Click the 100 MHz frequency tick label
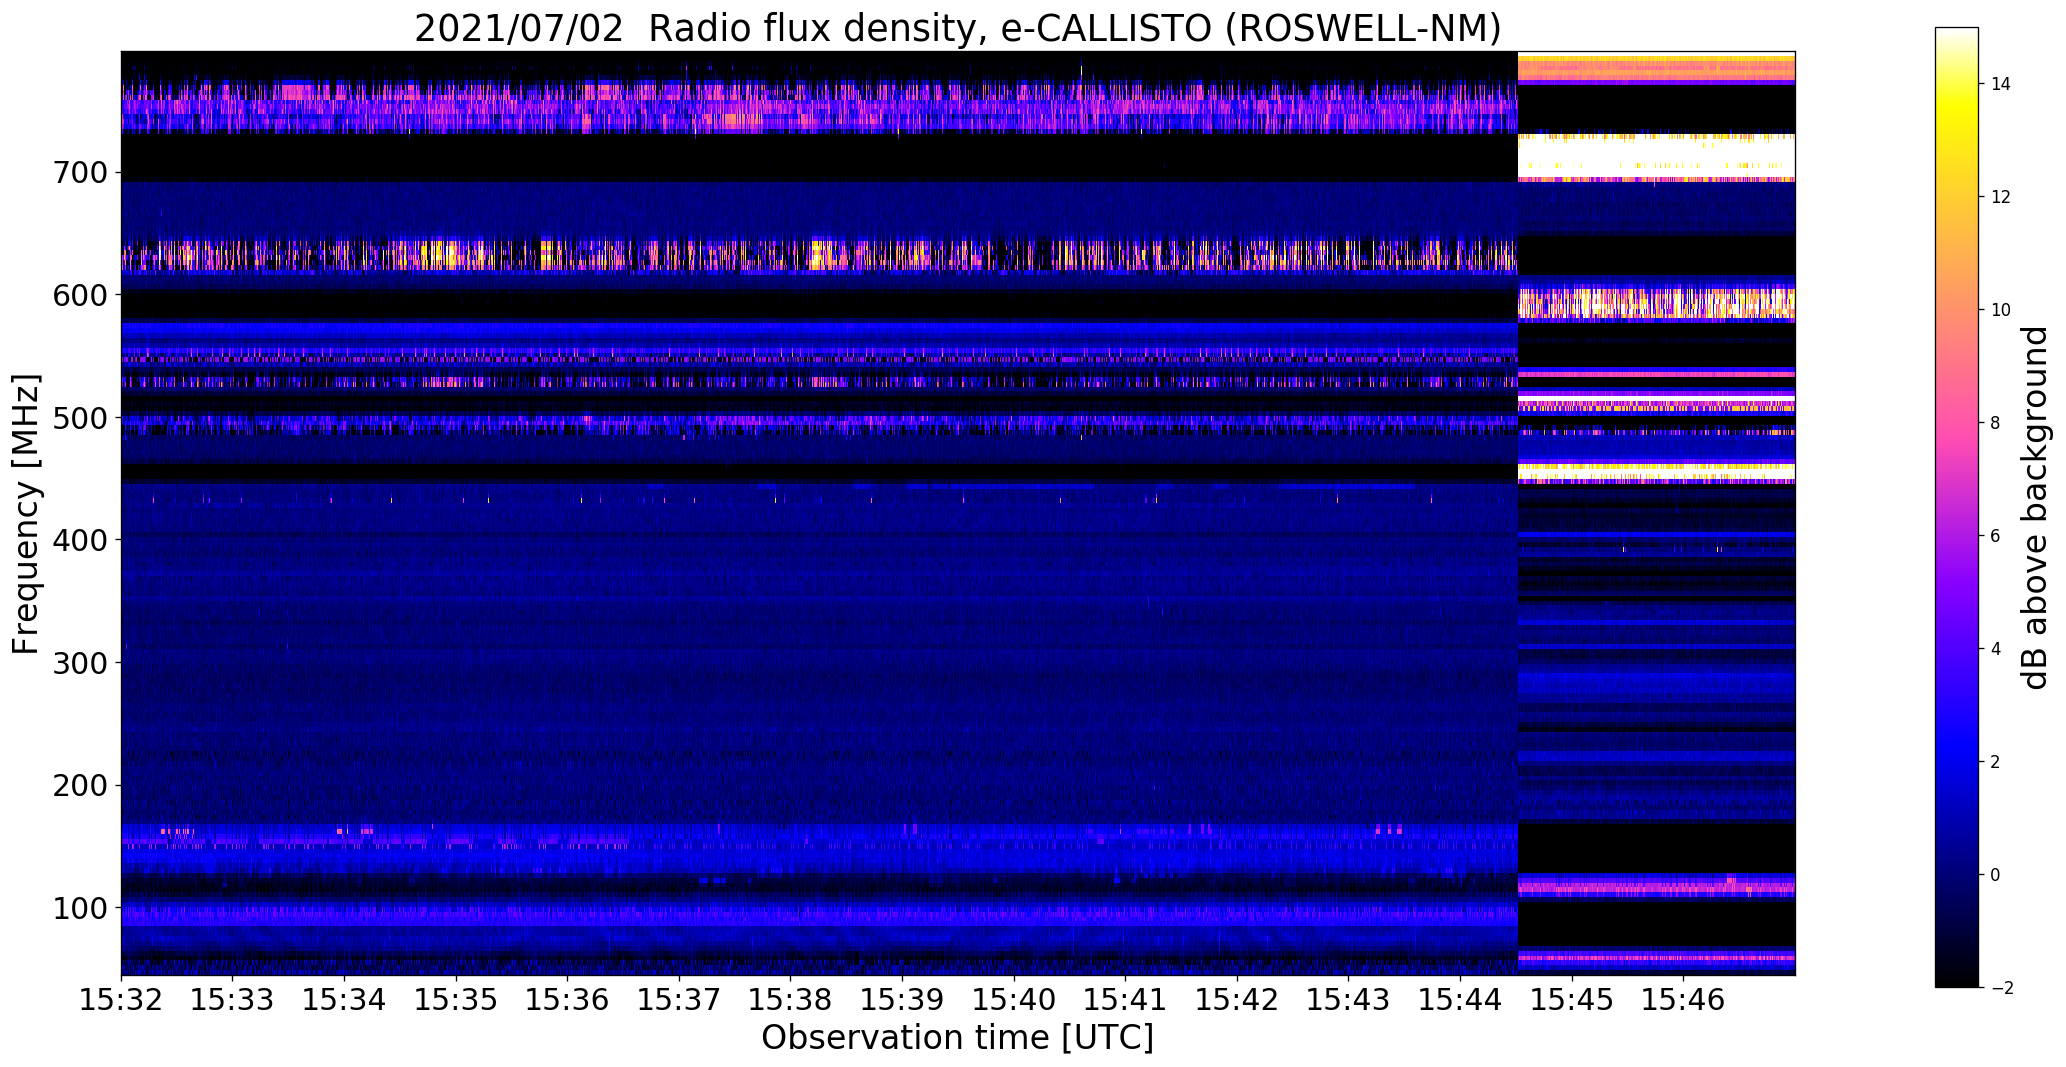This screenshot has height=1067, width=2066. click(80, 908)
